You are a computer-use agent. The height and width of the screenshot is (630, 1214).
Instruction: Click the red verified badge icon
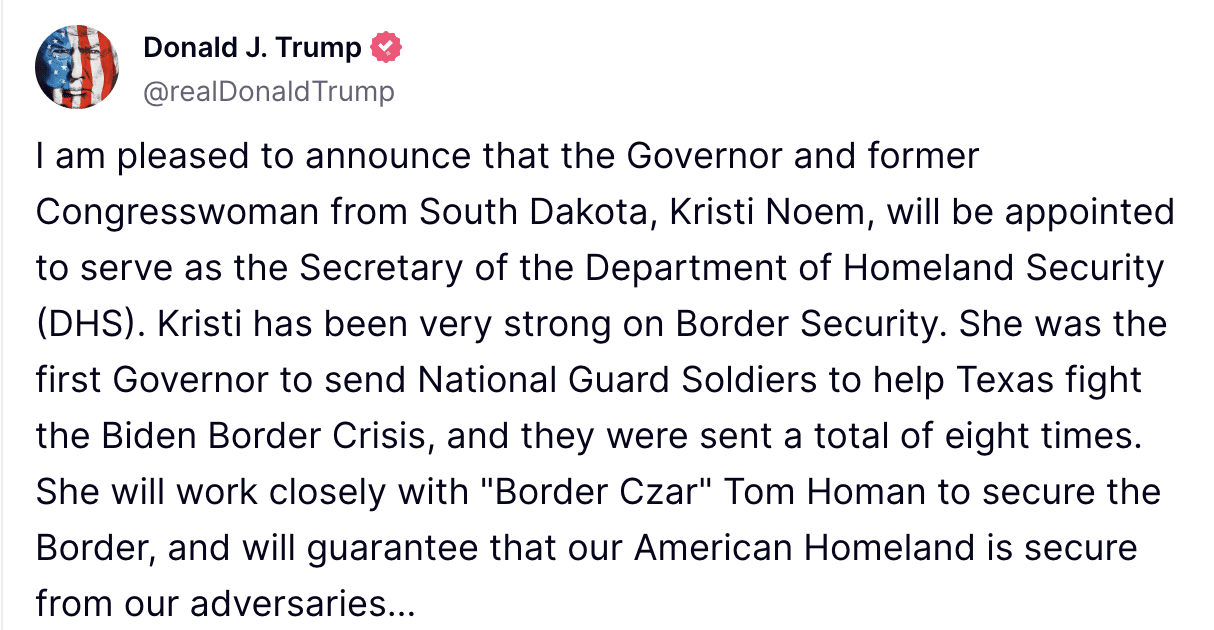(x=387, y=47)
